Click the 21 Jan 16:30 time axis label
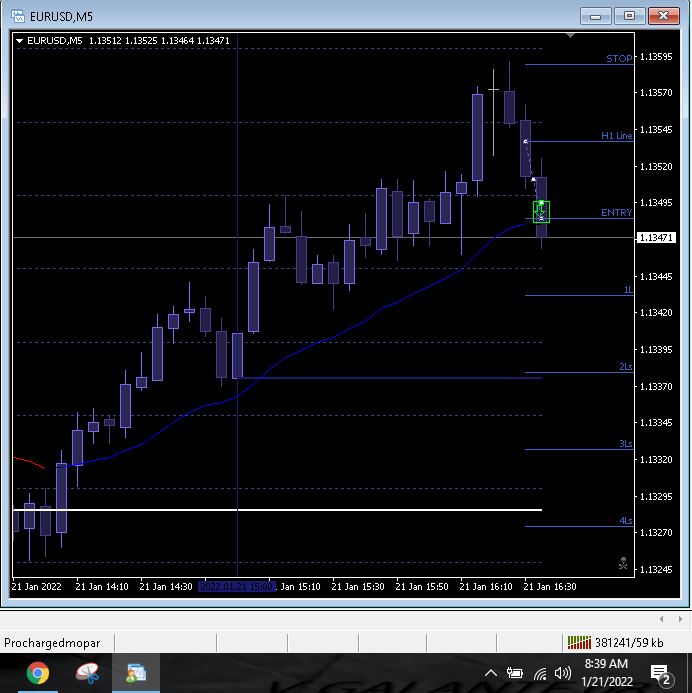692x693 pixels. pyautogui.click(x=550, y=586)
